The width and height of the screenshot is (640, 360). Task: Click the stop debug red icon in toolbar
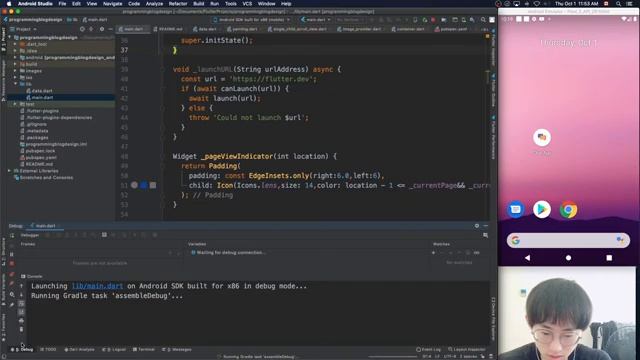tap(433, 20)
